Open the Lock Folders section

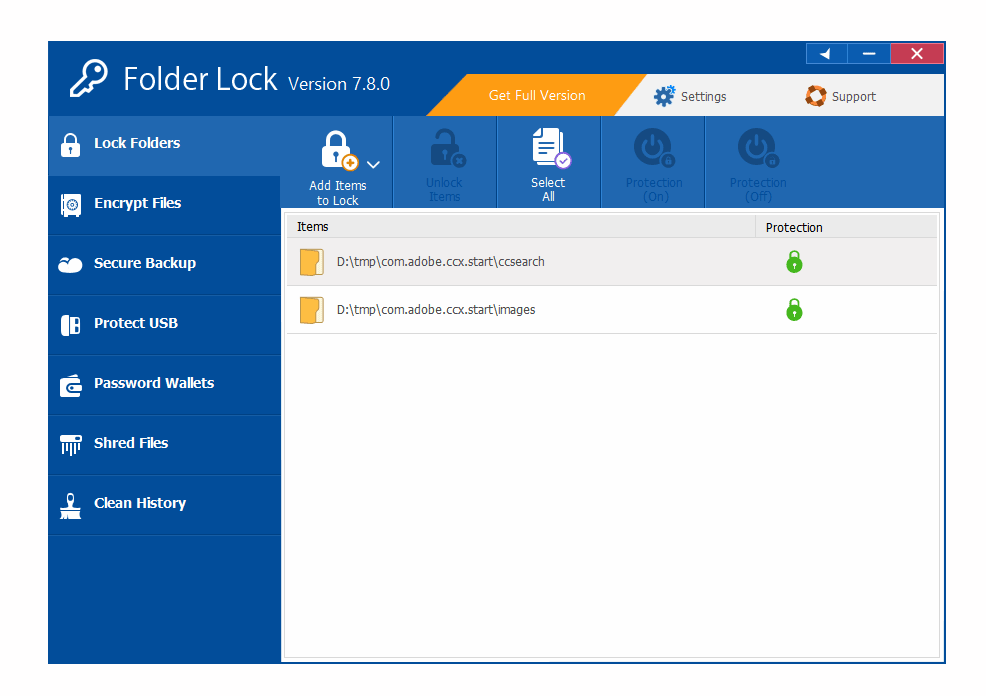pos(164,145)
